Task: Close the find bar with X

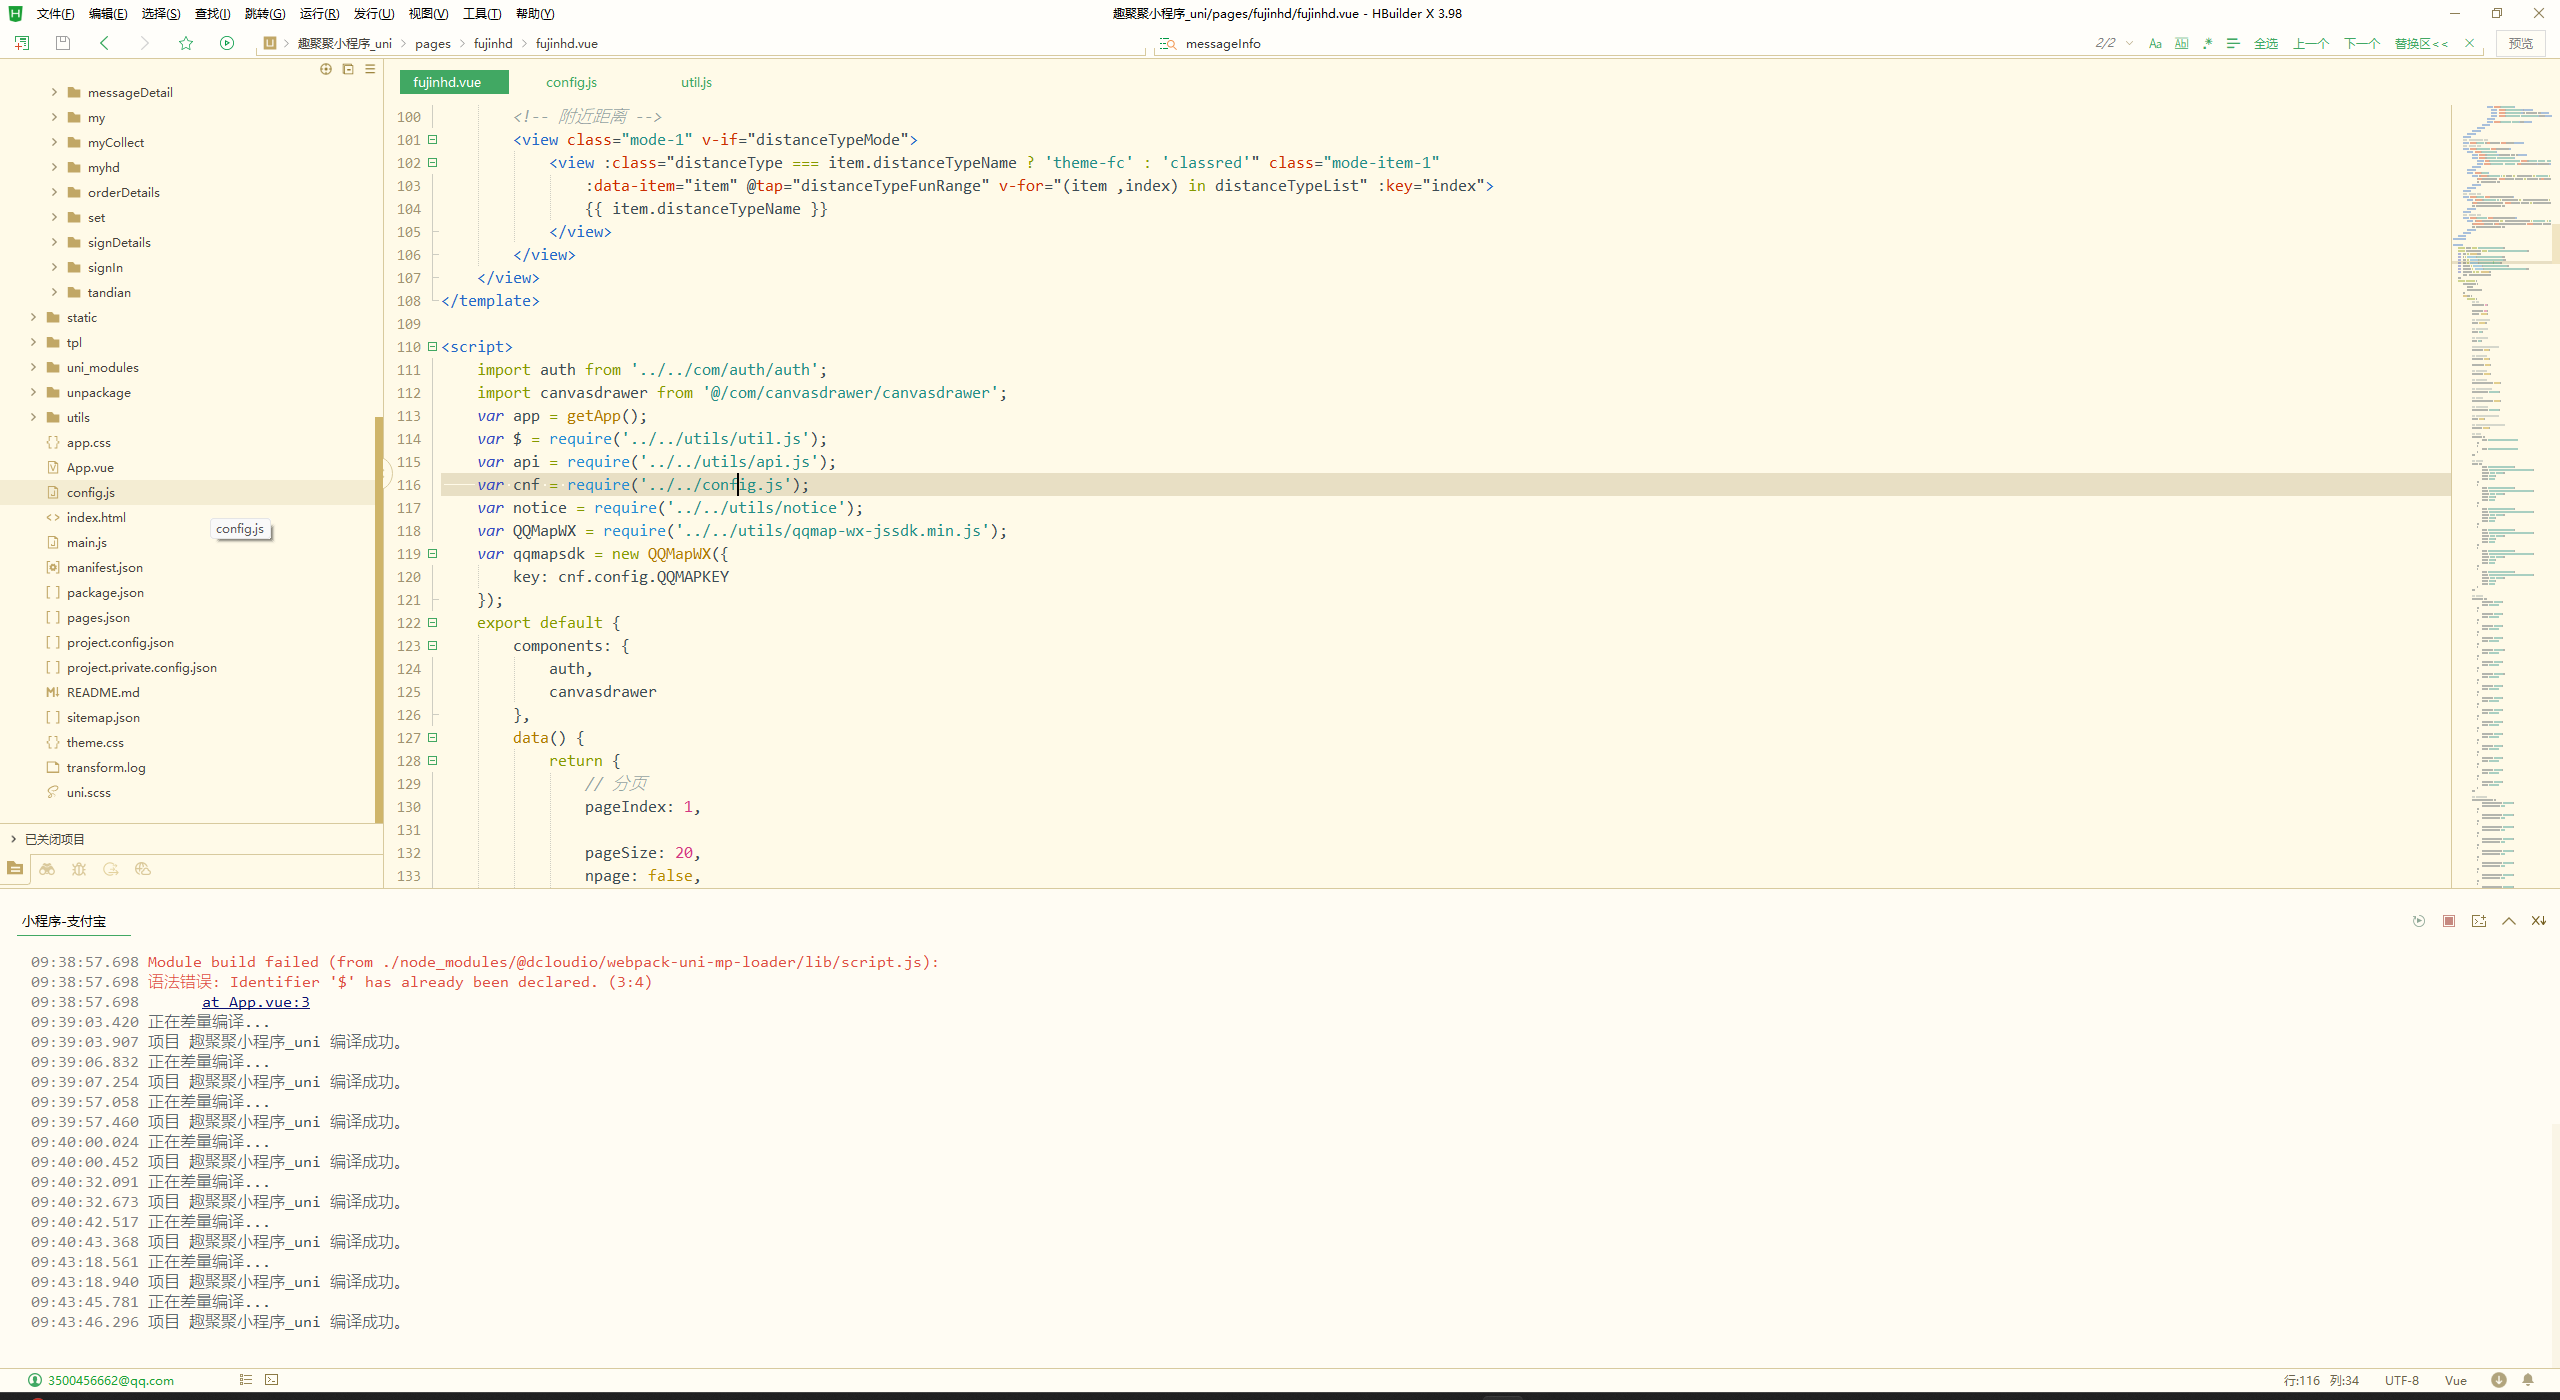Action: click(x=2470, y=43)
